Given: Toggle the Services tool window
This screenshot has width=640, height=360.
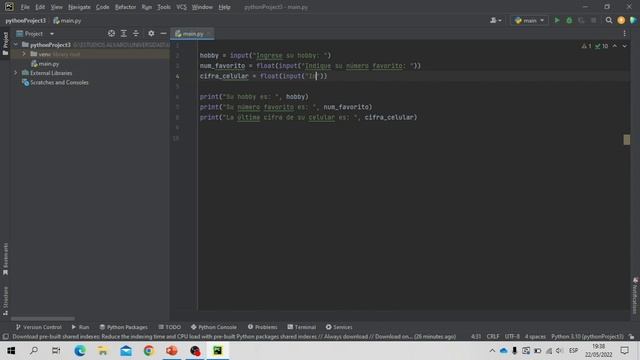Looking at the screenshot, I should point(339,327).
